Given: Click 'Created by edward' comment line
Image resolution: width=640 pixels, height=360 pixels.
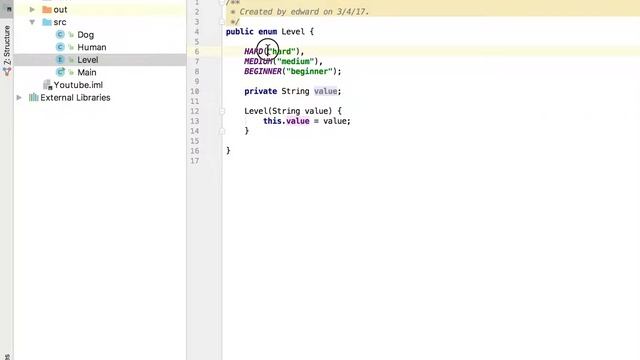Looking at the screenshot, I should [300, 12].
